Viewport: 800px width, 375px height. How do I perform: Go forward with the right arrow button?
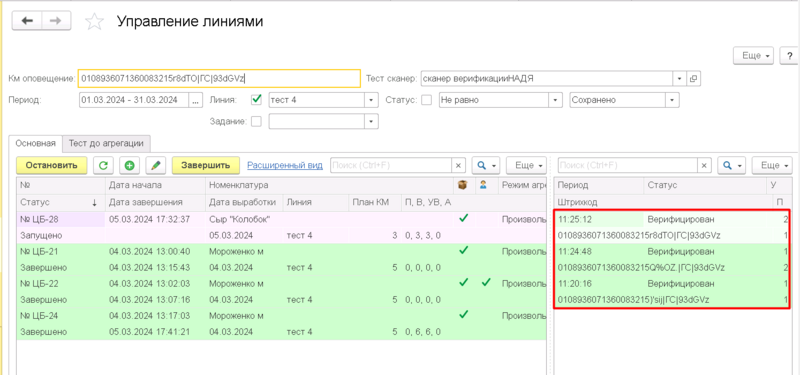(x=56, y=20)
